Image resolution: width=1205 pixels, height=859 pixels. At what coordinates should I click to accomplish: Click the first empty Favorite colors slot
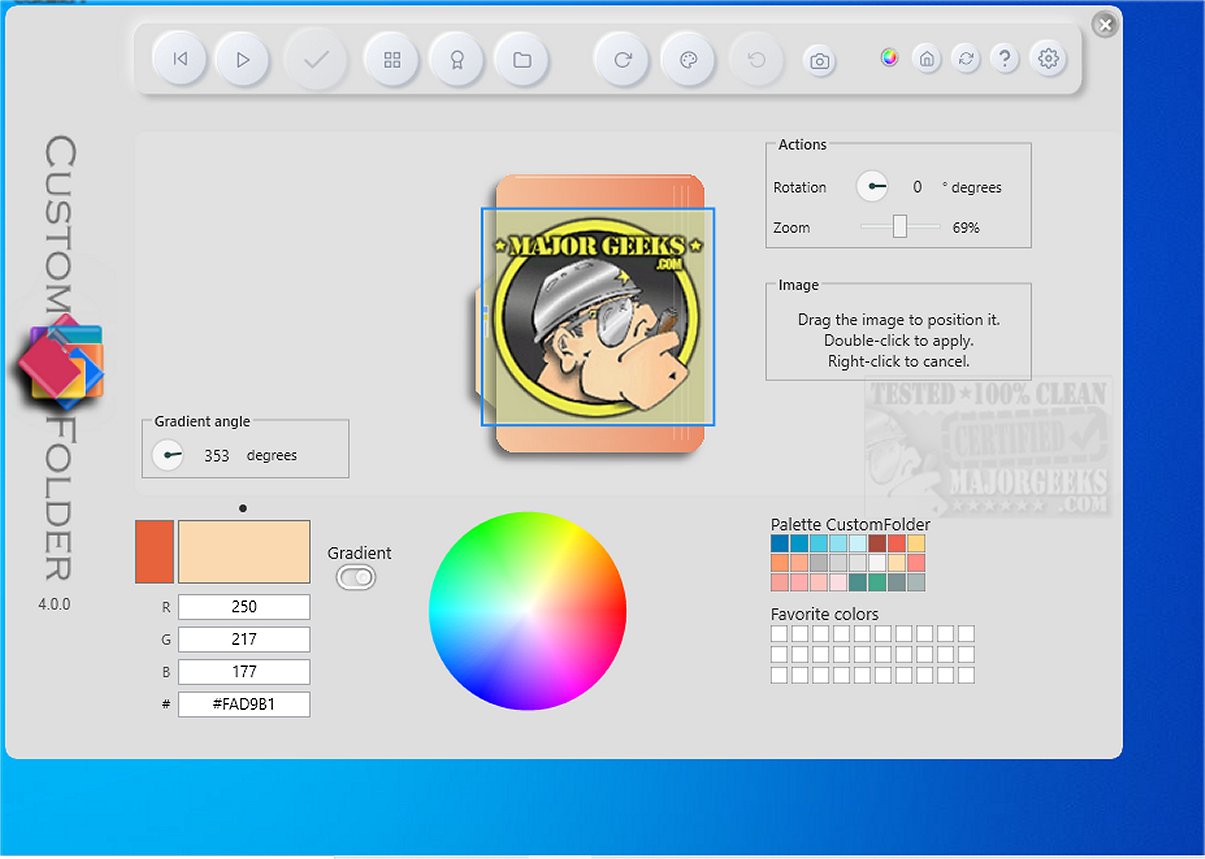click(x=779, y=634)
